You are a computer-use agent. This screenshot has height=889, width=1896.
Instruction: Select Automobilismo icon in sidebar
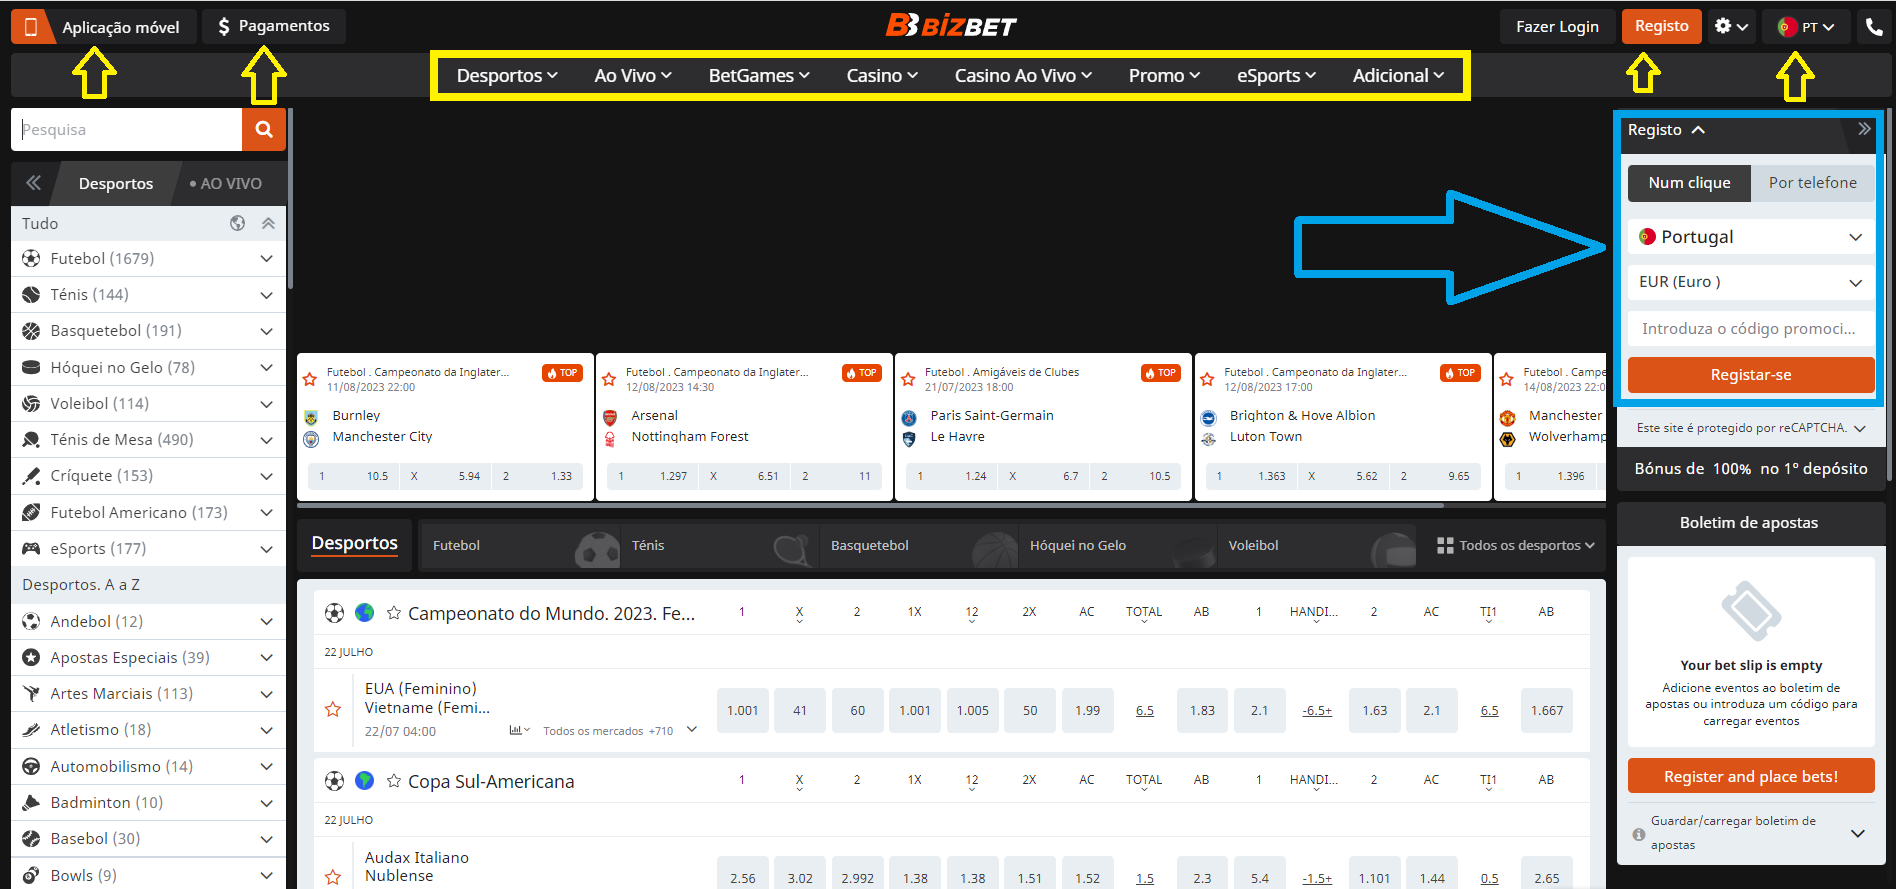click(31, 767)
